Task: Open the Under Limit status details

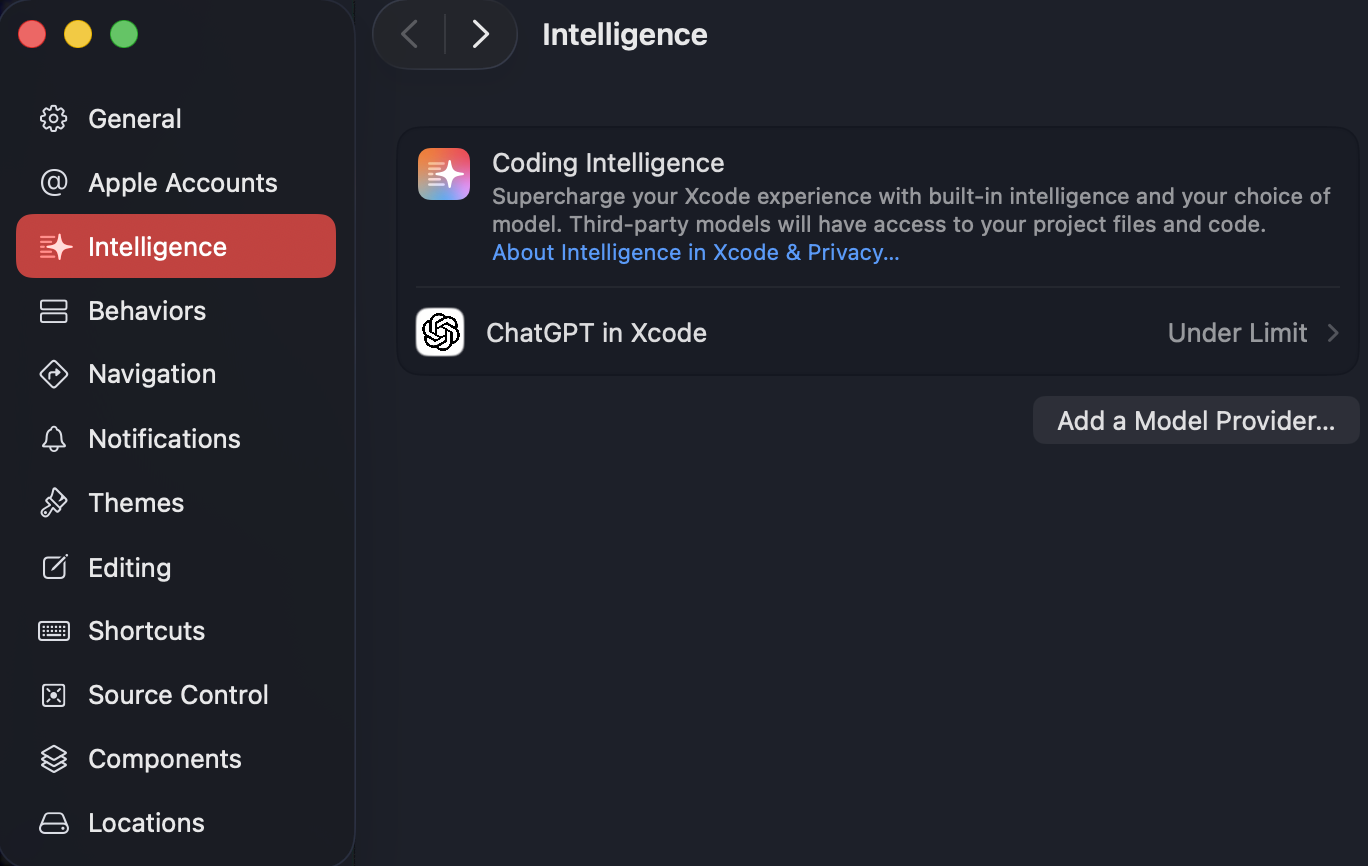Action: pyautogui.click(x=1237, y=333)
